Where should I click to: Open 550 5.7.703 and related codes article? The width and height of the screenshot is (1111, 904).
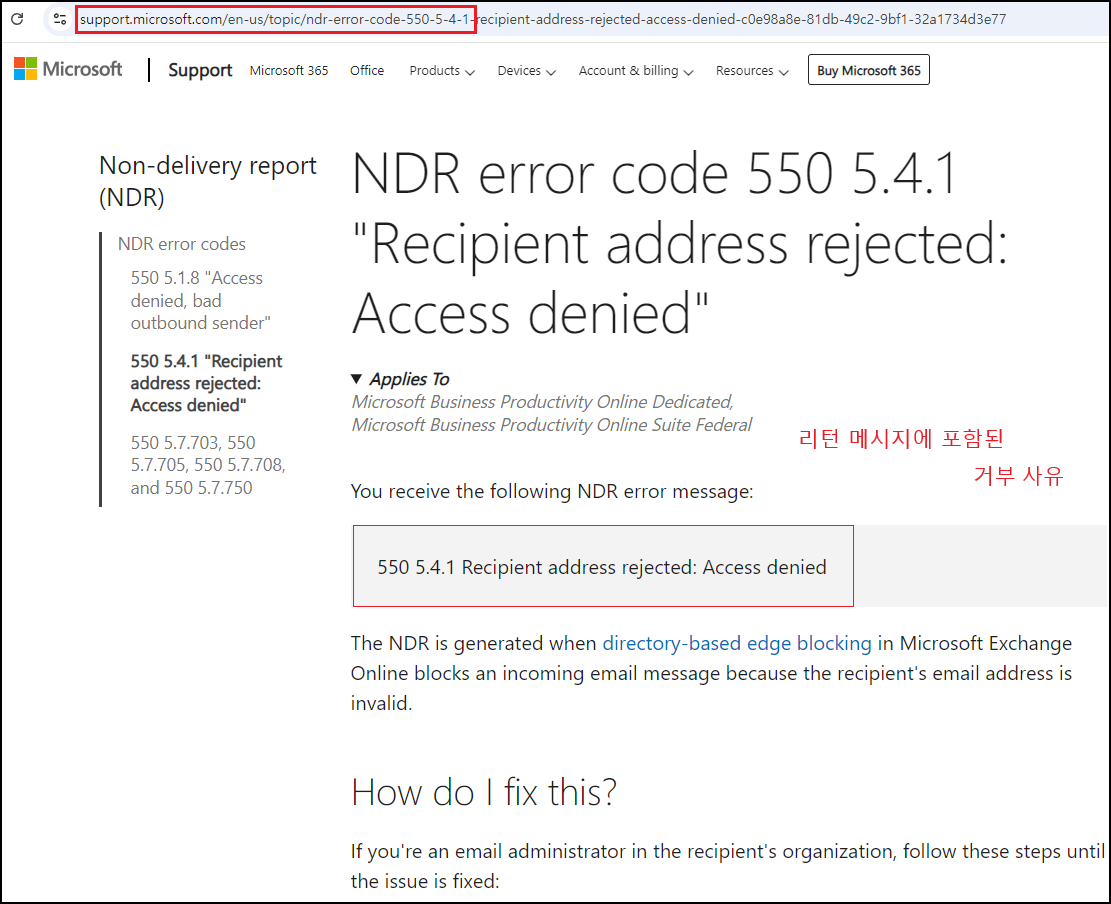(208, 465)
